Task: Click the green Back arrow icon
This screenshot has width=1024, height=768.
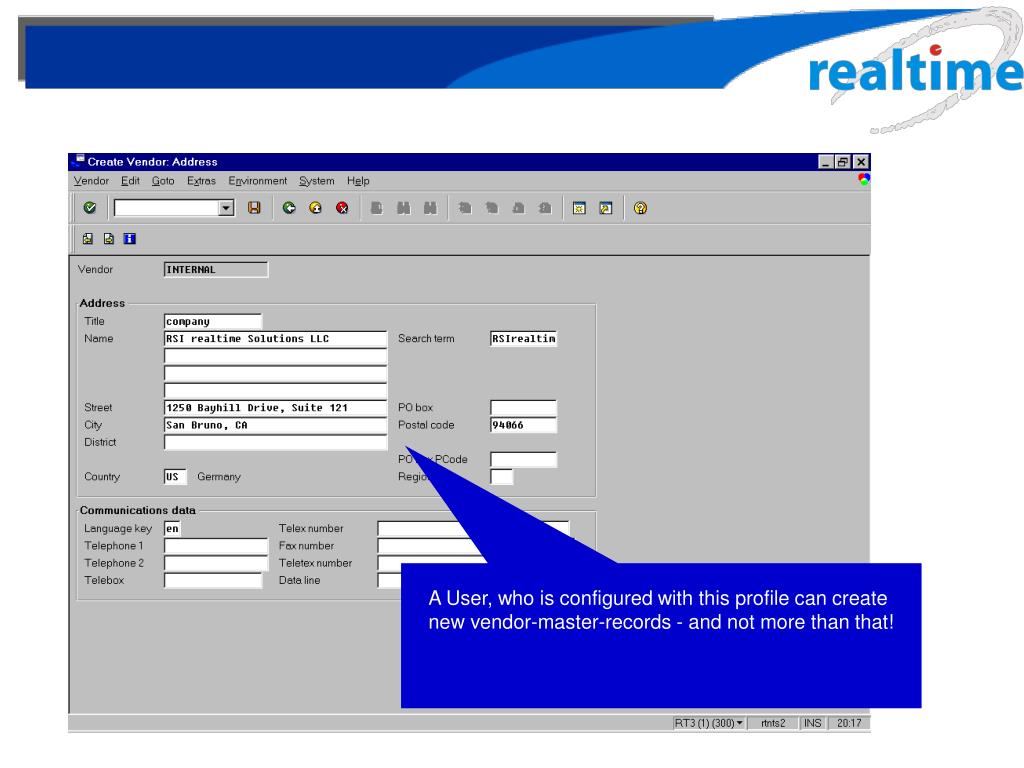Action: click(x=289, y=208)
